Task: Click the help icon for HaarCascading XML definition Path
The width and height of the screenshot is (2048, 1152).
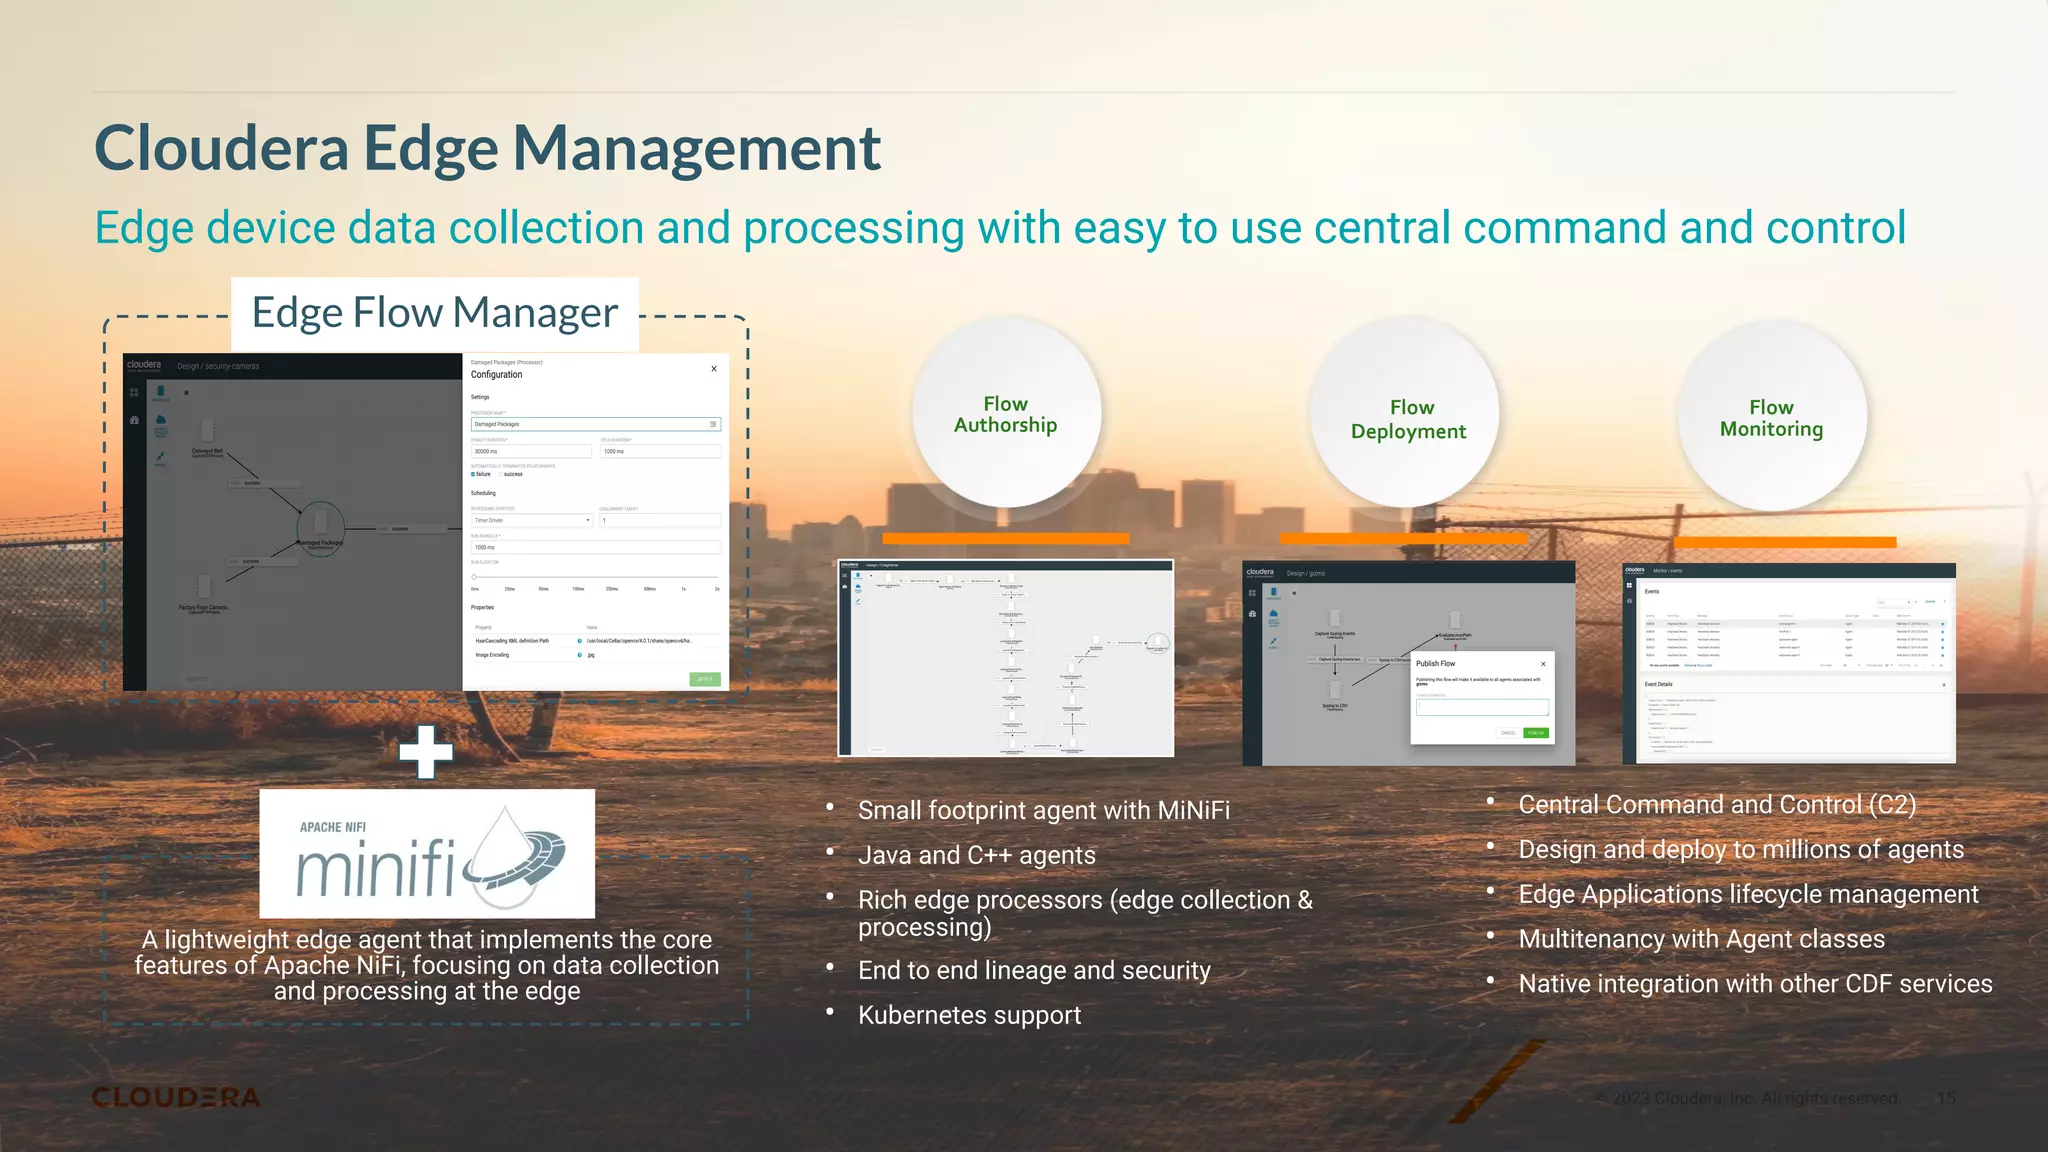Action: click(579, 641)
